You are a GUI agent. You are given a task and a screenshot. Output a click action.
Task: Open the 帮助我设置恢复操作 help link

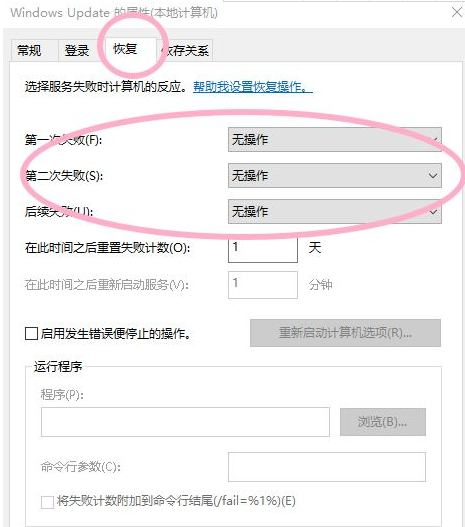[253, 87]
